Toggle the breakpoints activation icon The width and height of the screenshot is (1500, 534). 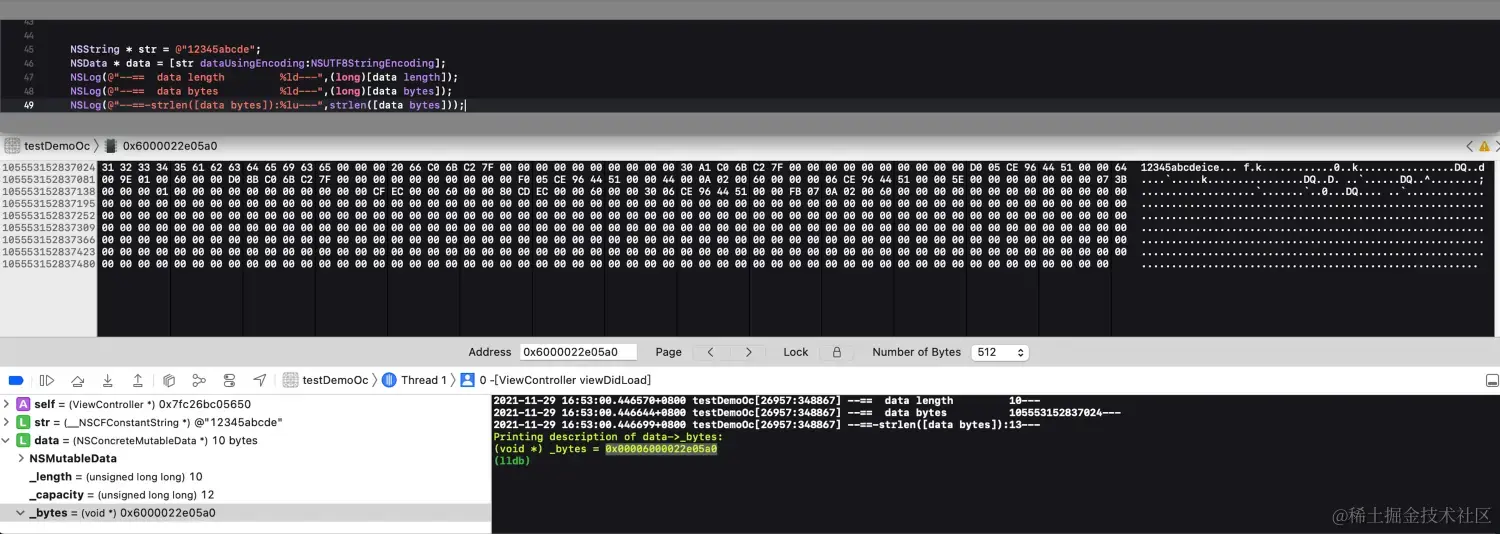coord(16,380)
